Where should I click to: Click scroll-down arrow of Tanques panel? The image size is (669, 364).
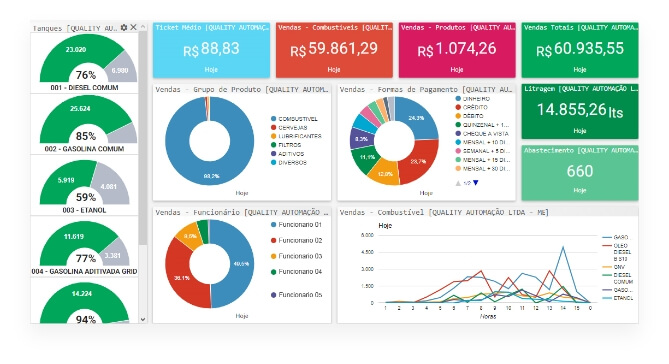pyautogui.click(x=143, y=319)
